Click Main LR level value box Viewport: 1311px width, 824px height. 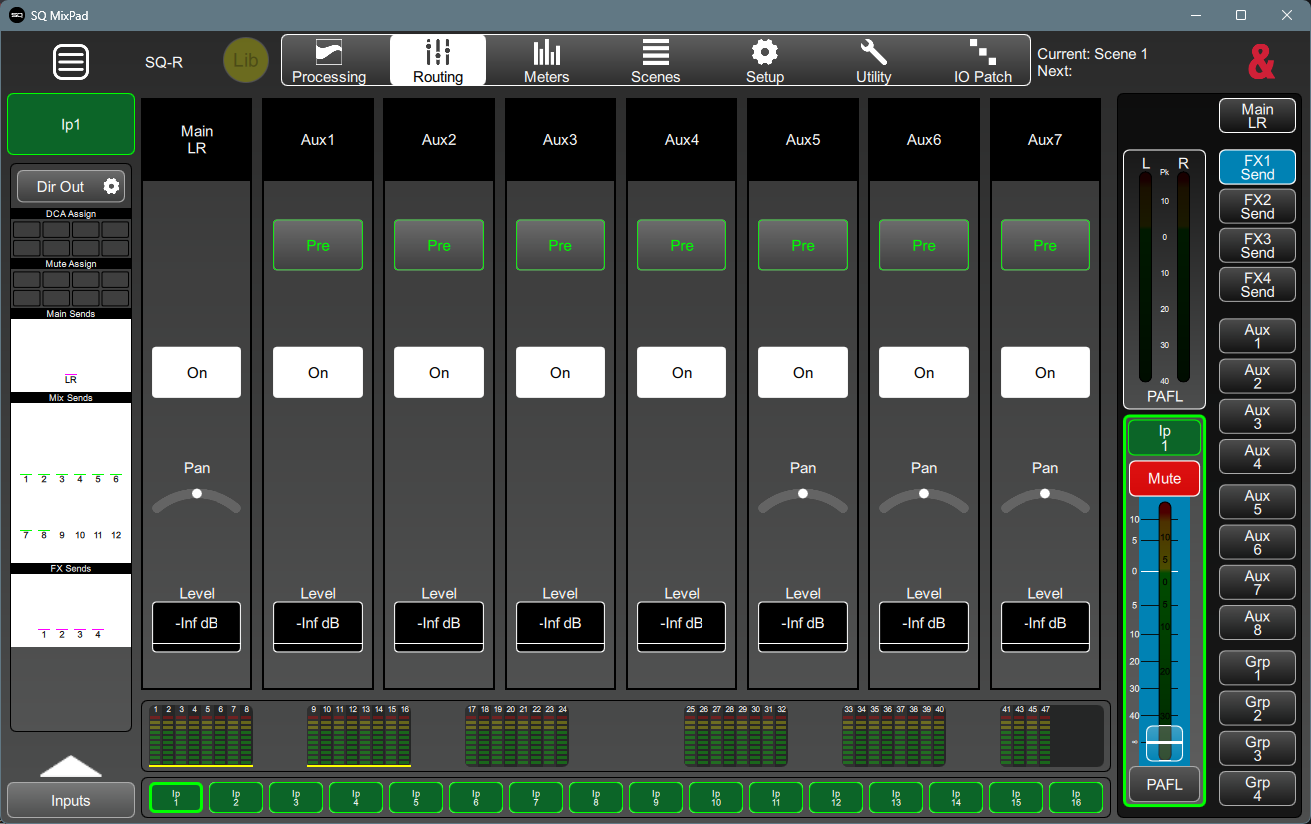pos(197,626)
